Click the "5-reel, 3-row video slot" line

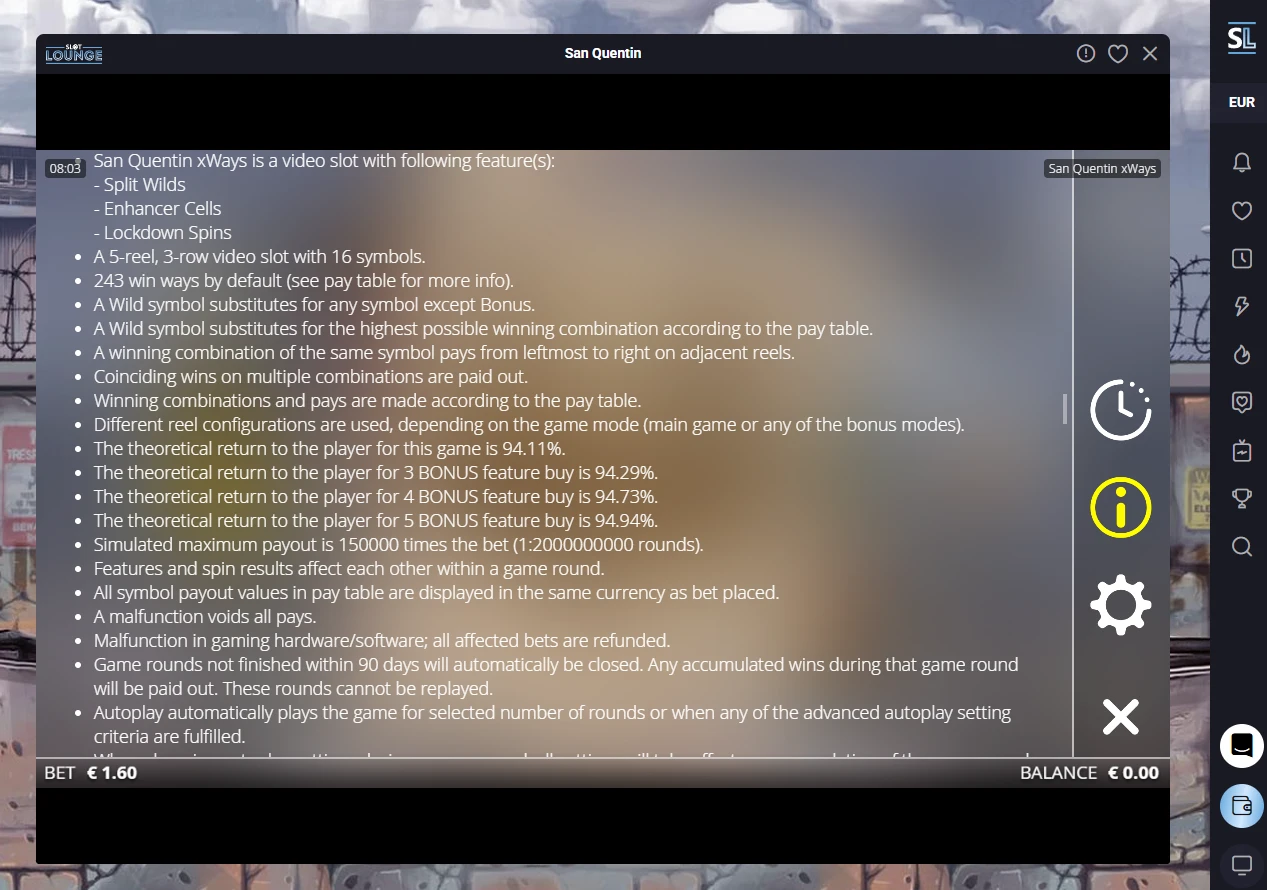tap(260, 257)
